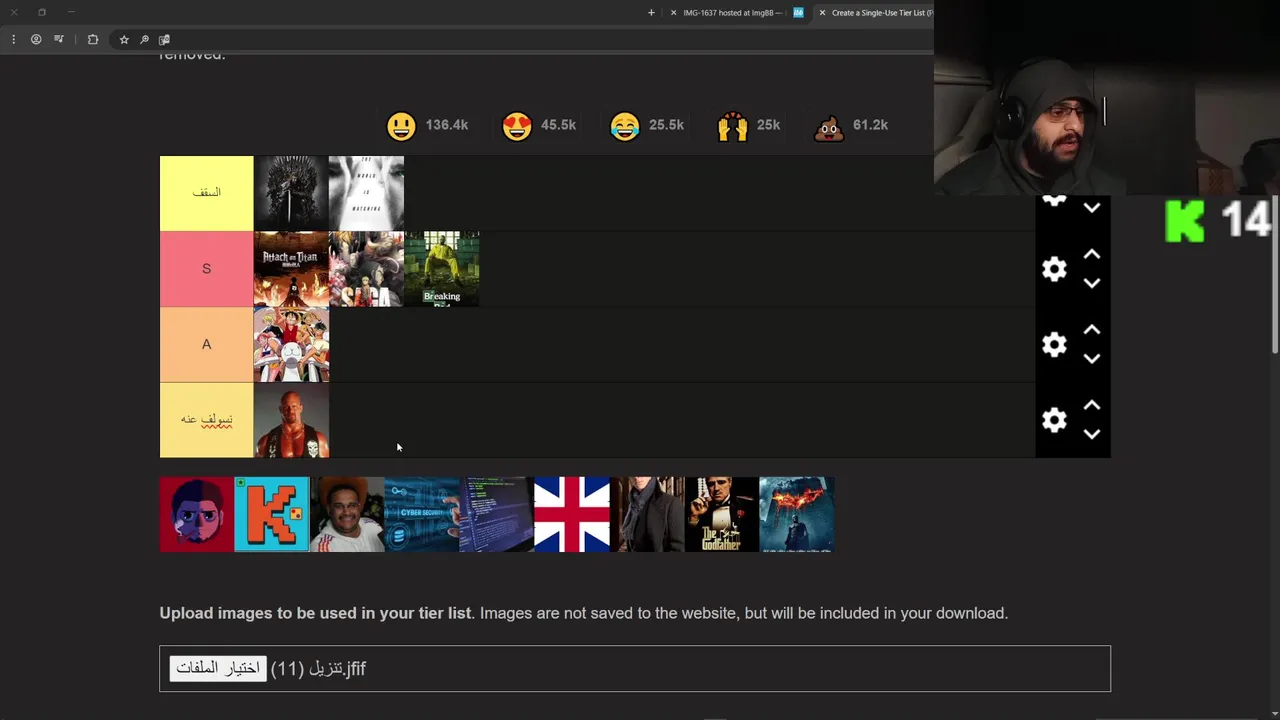Open the browser profile icon
1280x720 pixels.
pyautogui.click(x=36, y=39)
